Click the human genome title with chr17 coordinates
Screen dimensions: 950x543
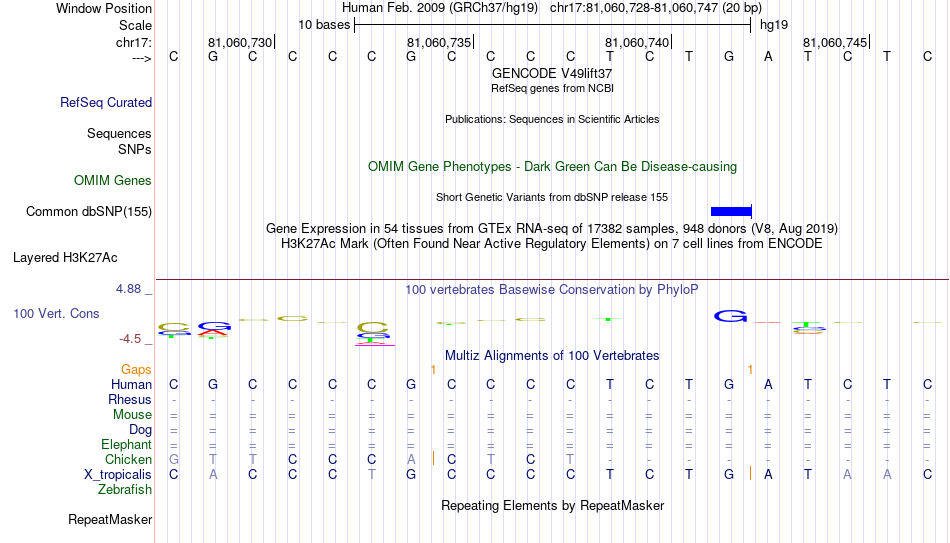552,8
